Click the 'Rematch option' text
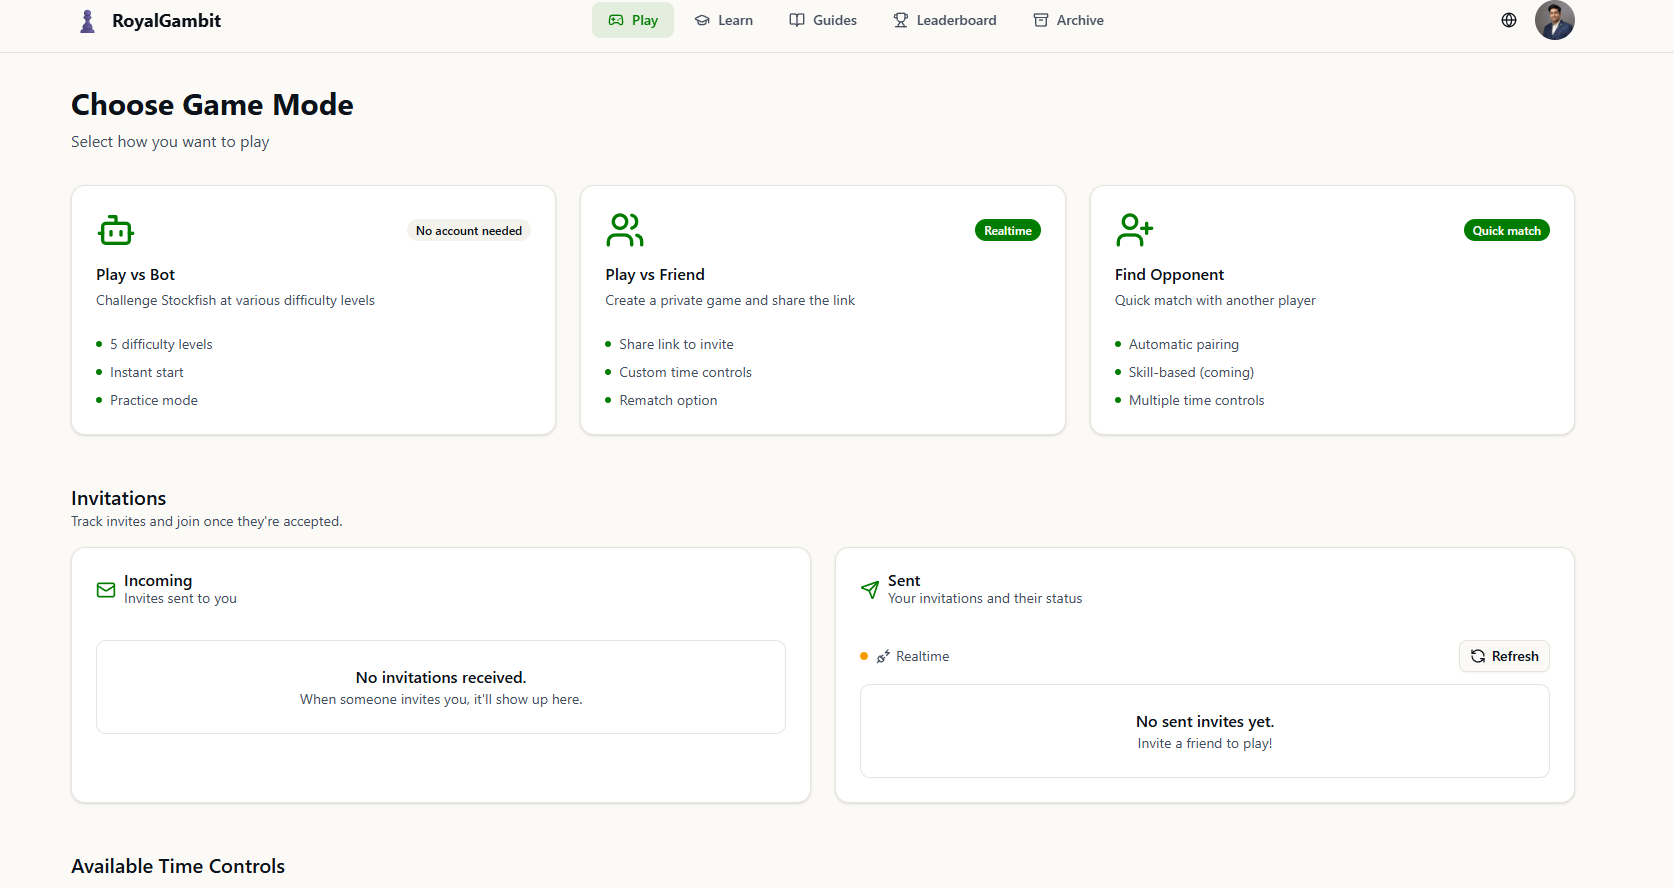This screenshot has height=888, width=1674. click(x=668, y=400)
